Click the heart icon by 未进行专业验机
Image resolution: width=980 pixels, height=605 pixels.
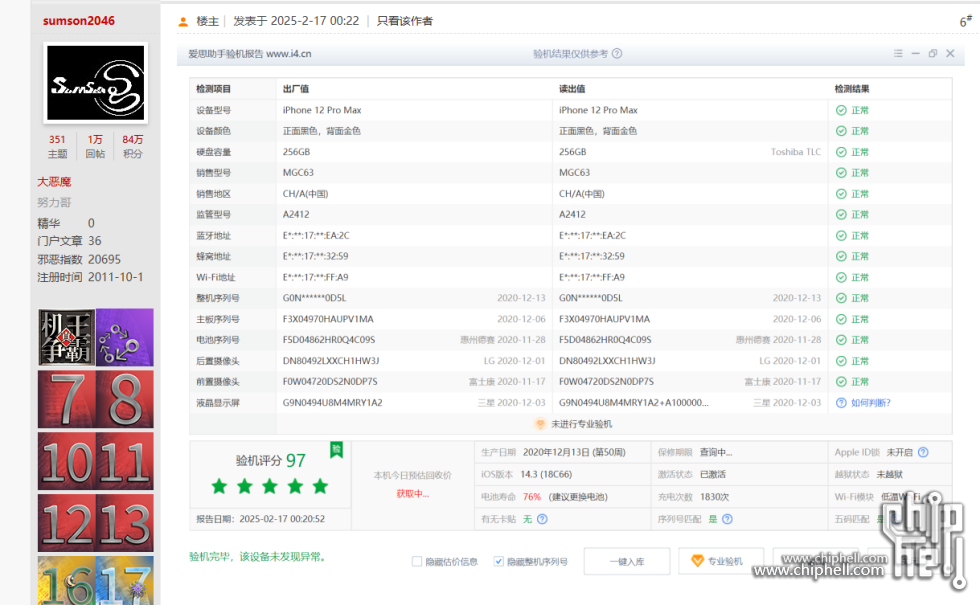(539, 424)
